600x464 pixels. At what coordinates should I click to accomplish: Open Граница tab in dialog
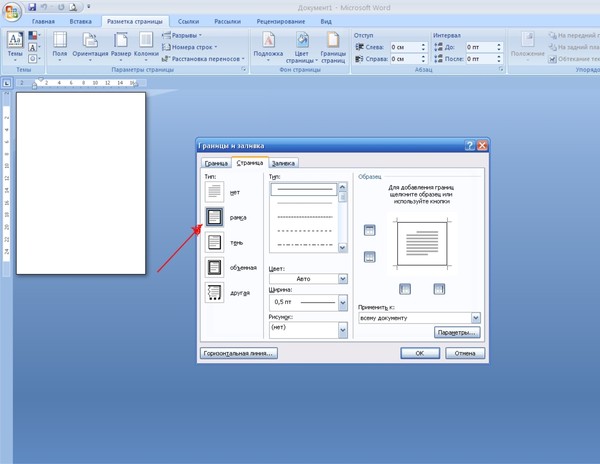216,163
